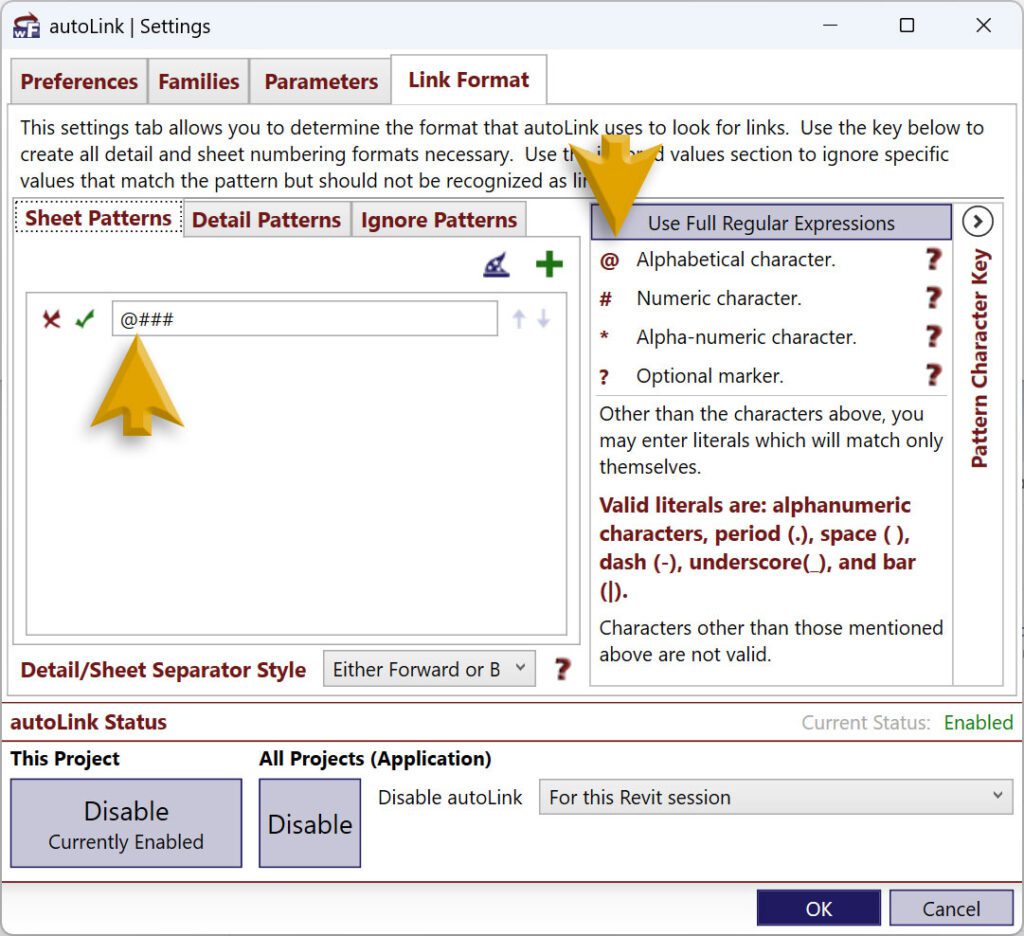The width and height of the screenshot is (1024, 936).
Task: Open help for Numeric character
Action: (934, 298)
